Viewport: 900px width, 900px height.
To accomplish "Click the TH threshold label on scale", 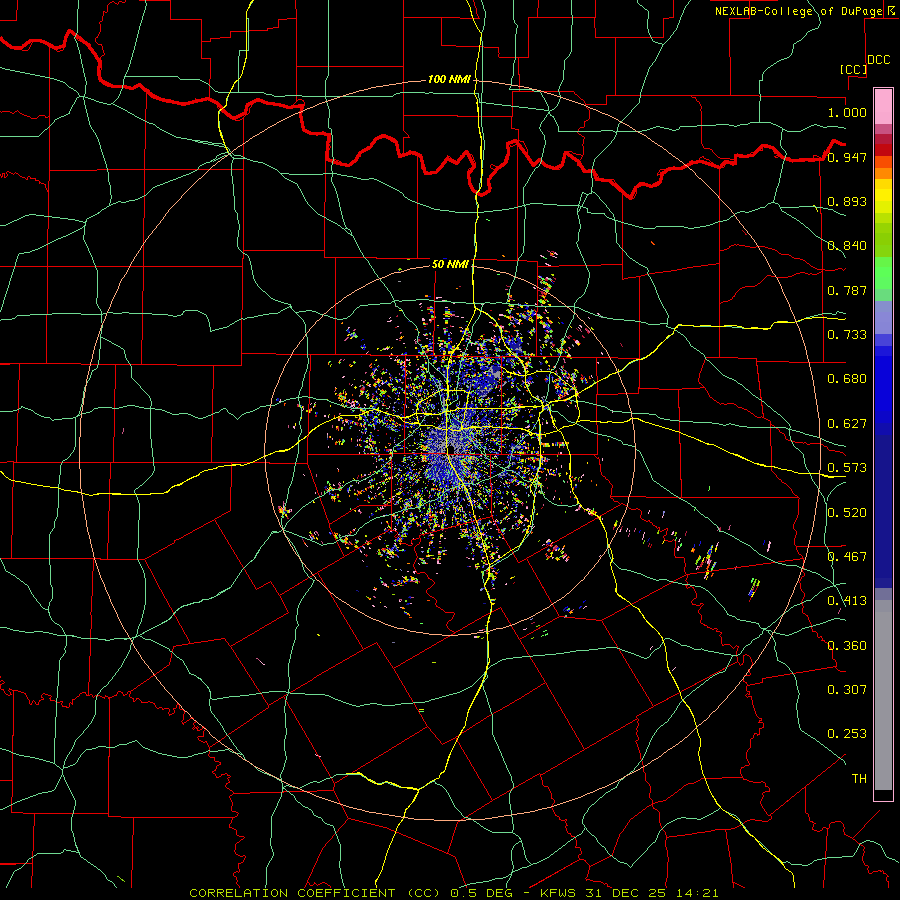I will [x=859, y=779].
